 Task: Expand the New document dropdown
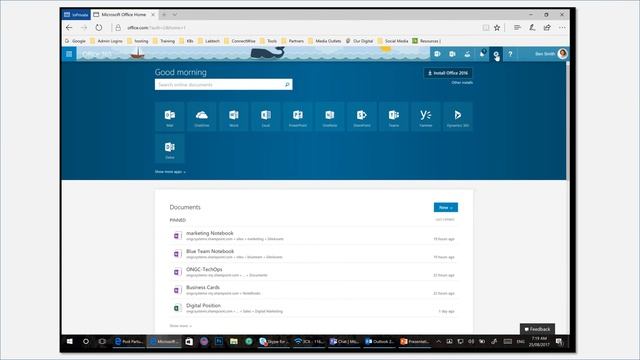pyautogui.click(x=446, y=207)
